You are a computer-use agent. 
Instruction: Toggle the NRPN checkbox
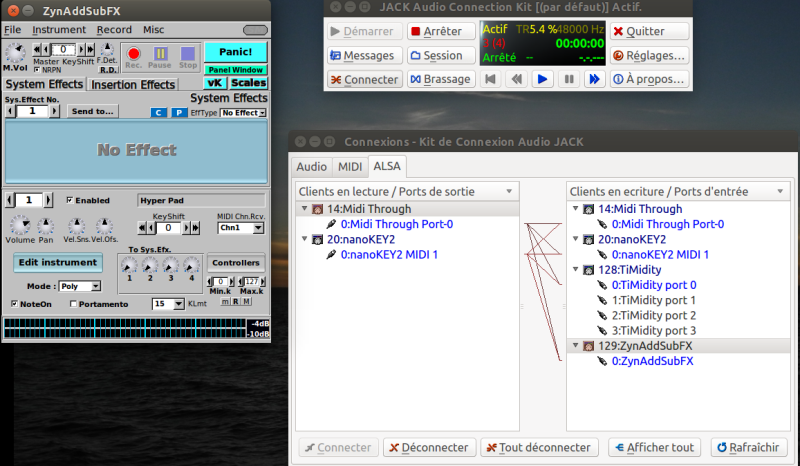[37, 69]
